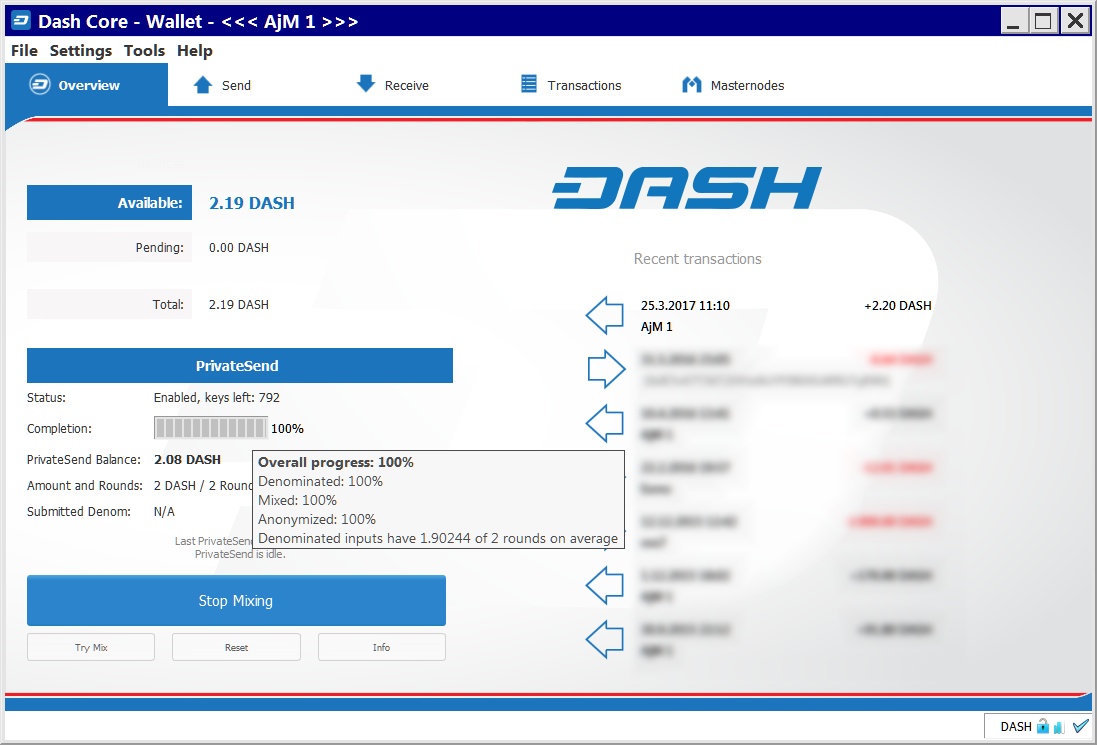Screen dimensions: 1097x745
Task: Click the "Available:" label box
Action: [109, 203]
